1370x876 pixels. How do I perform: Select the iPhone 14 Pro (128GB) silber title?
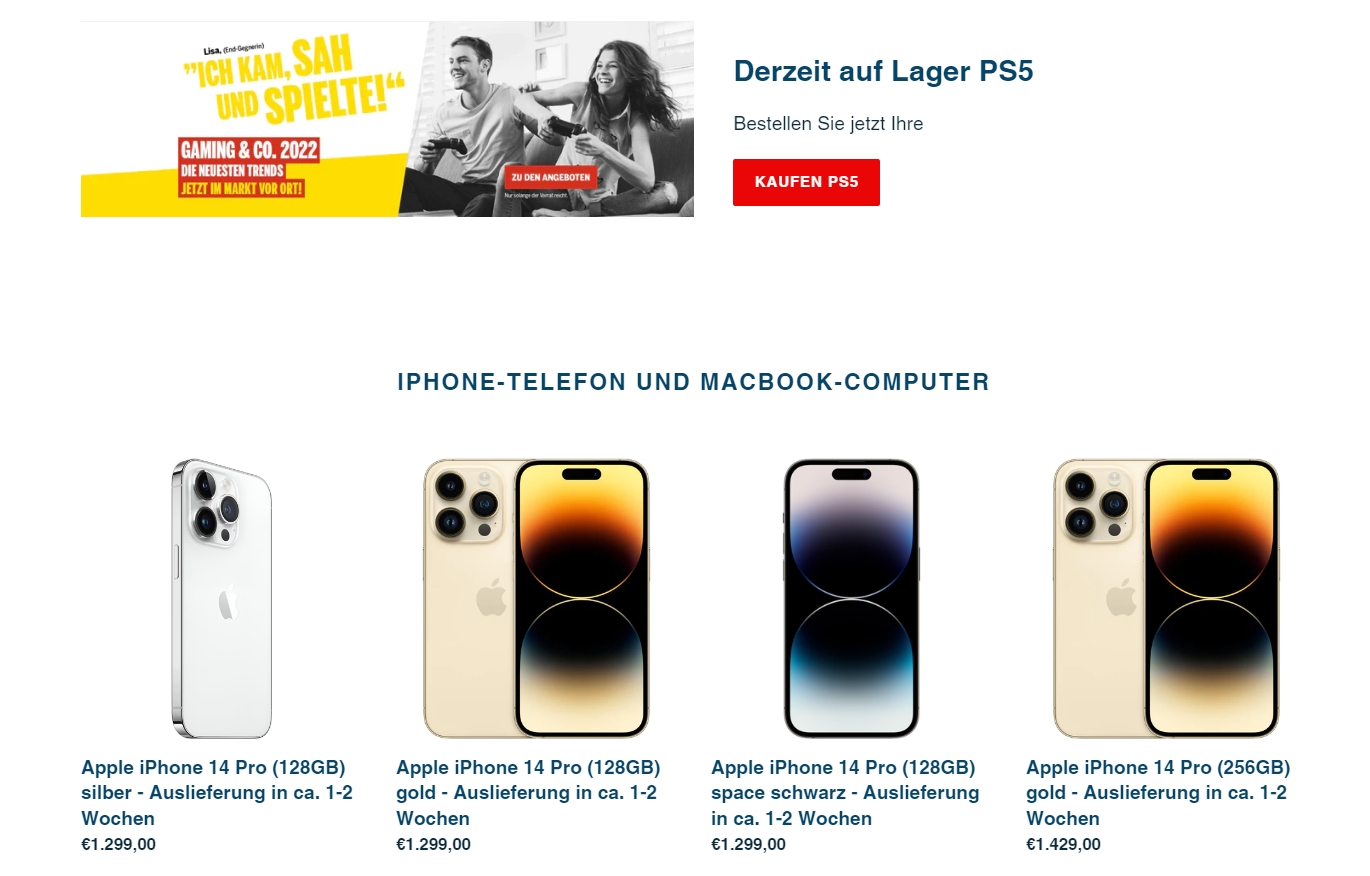tap(217, 793)
